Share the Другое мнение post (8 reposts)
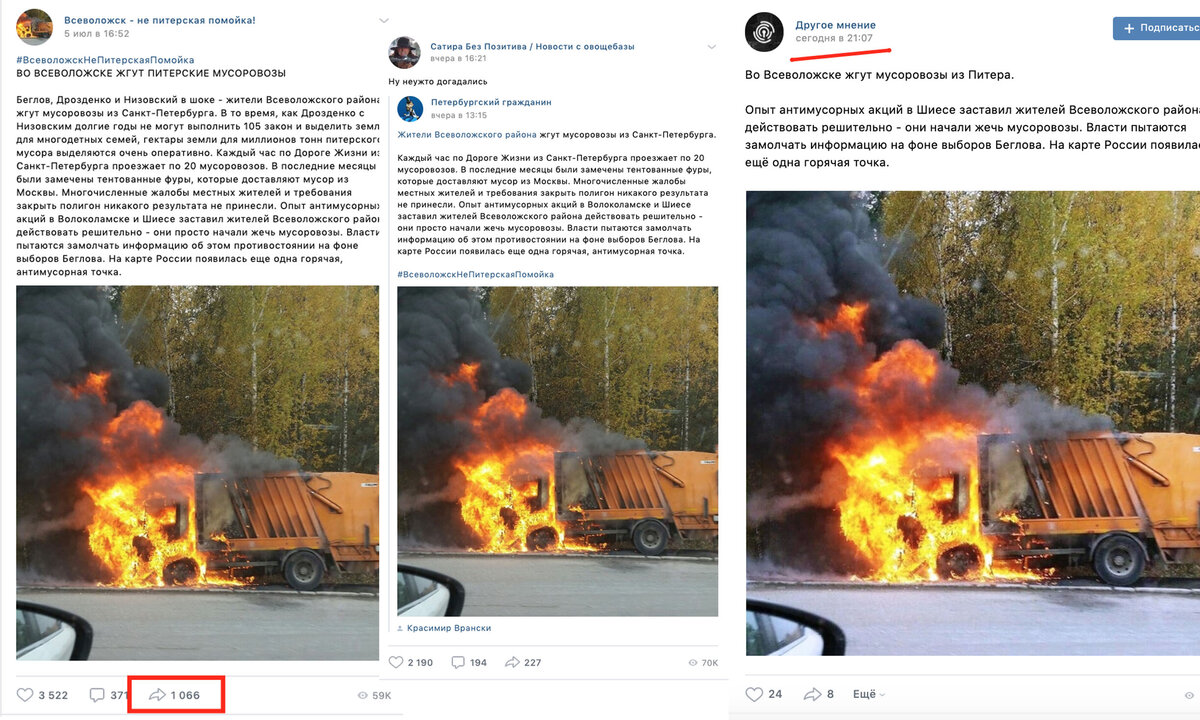Image resolution: width=1200 pixels, height=720 pixels. (817, 694)
